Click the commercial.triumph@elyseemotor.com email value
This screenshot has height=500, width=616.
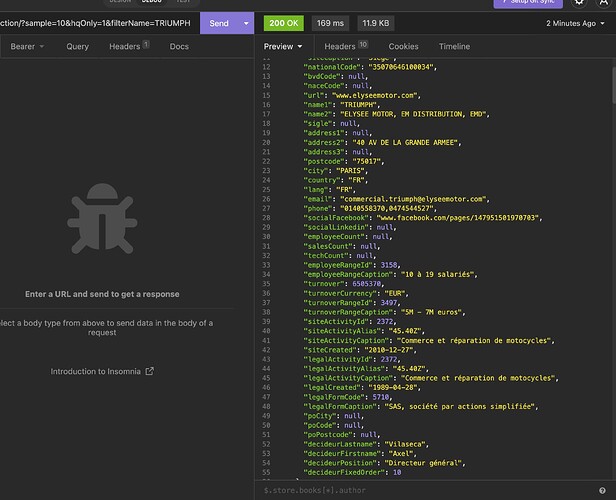tap(413, 199)
